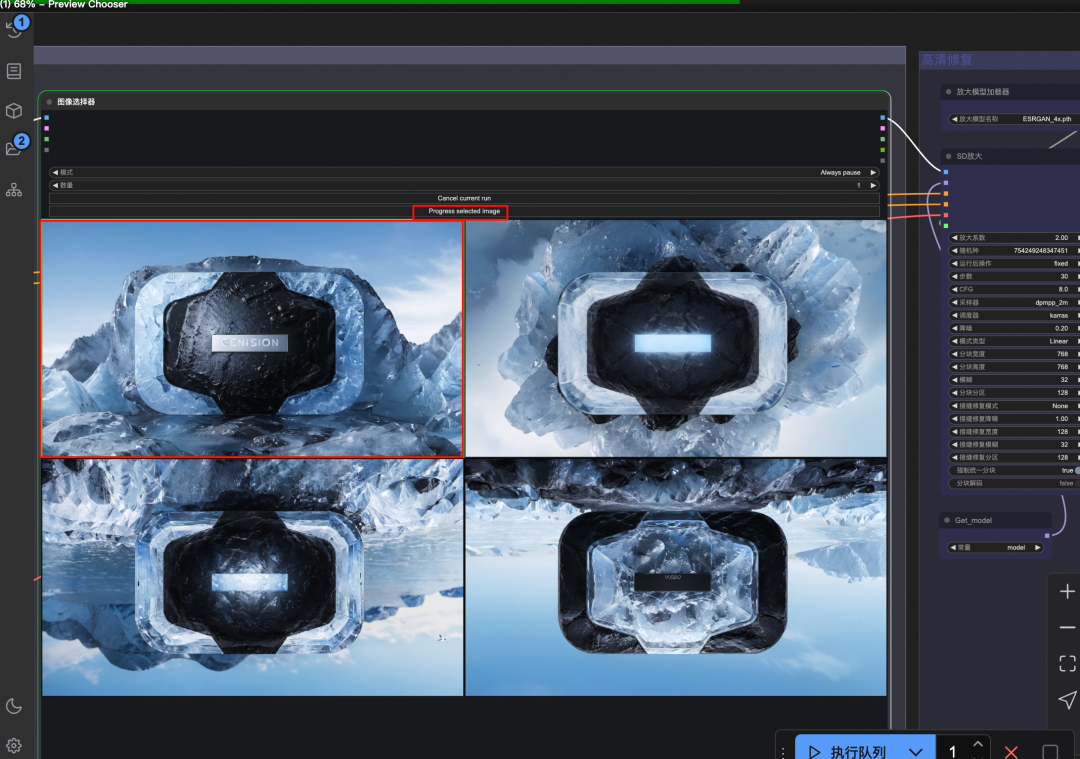The image size is (1080, 759).
Task: Select bottom-left preview with water reflection
Action: 252,577
